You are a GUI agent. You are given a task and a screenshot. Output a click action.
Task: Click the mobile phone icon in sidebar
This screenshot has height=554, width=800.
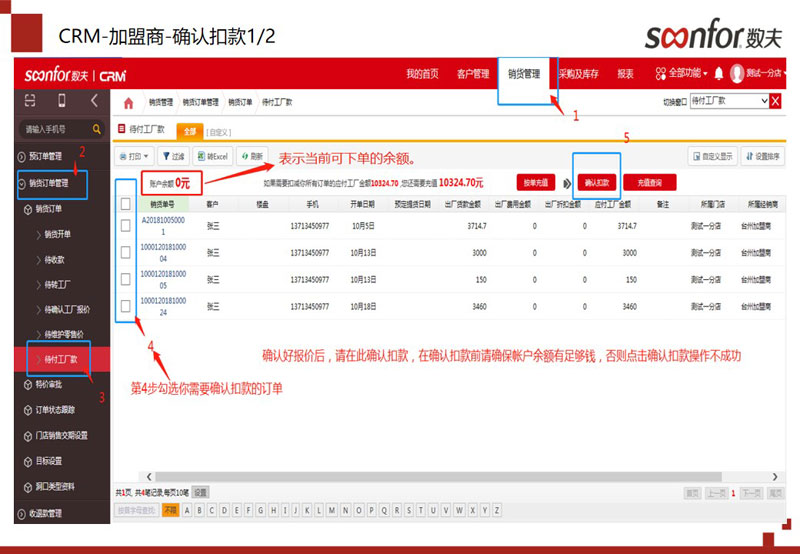coord(61,101)
